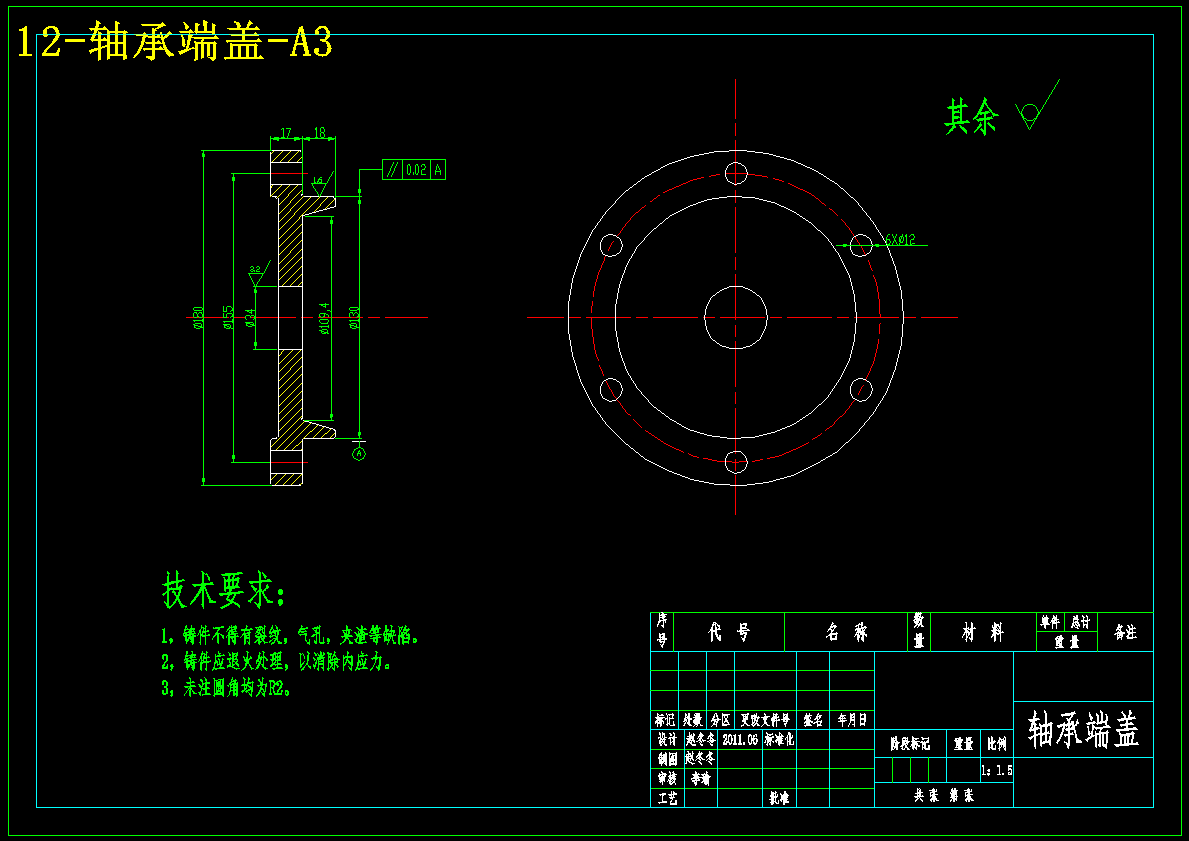Screen dimensions: 1189x841
Task: Select the "签名" cell
Action: click(x=813, y=720)
